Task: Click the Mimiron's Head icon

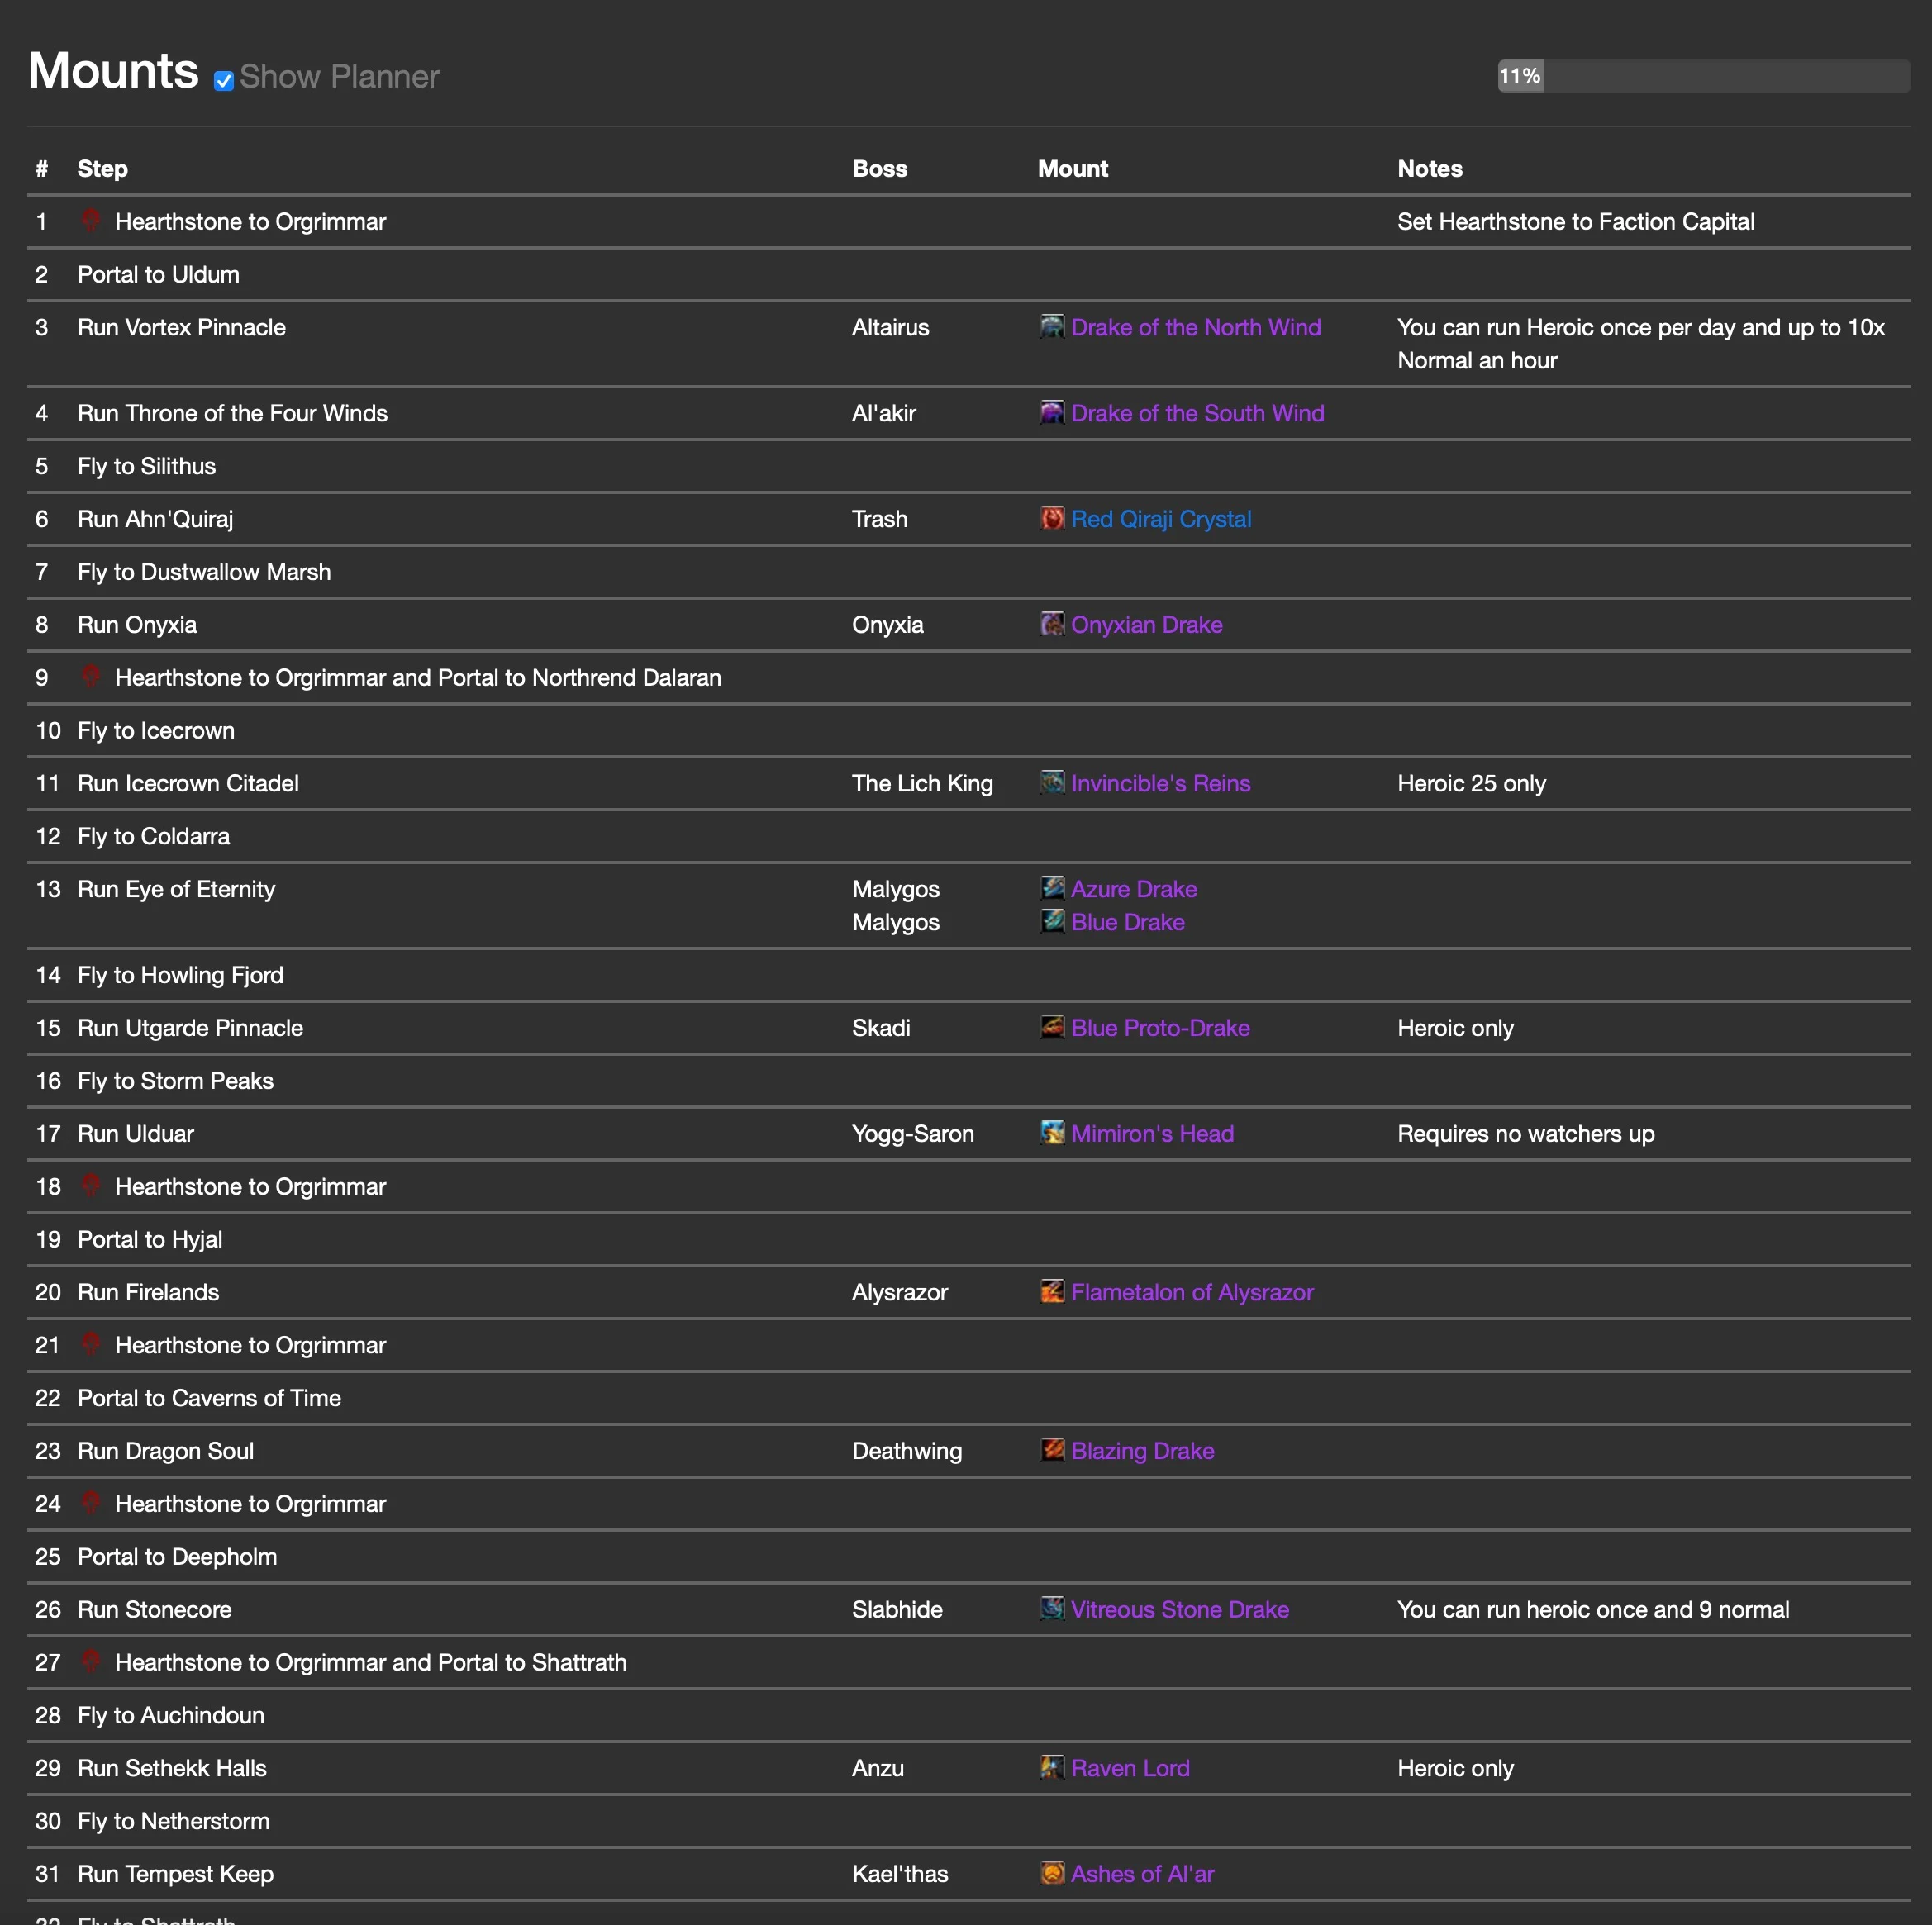Action: (1052, 1133)
